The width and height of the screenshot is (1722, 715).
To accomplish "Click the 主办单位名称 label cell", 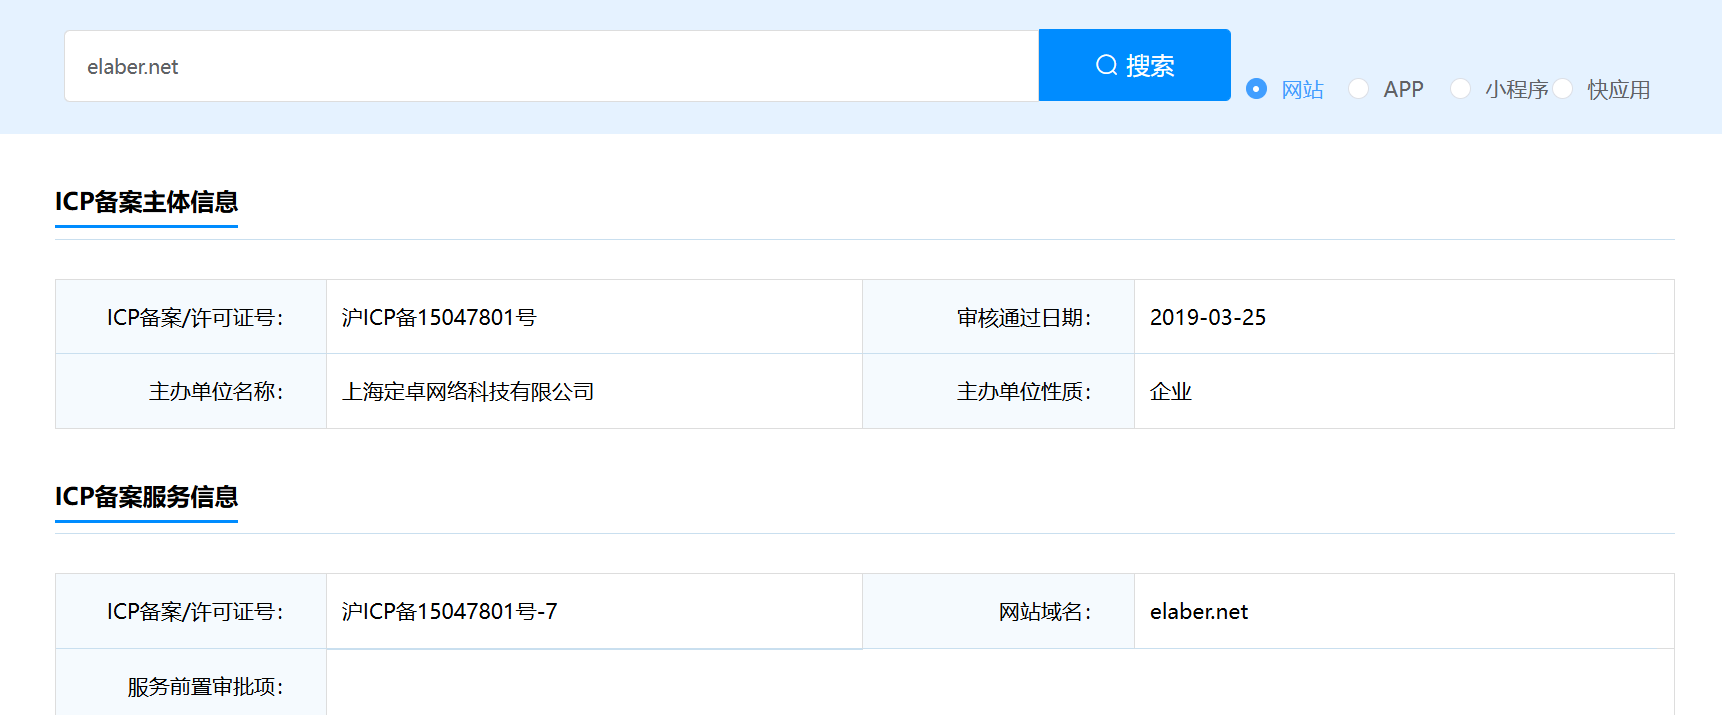I will pyautogui.click(x=215, y=392).
